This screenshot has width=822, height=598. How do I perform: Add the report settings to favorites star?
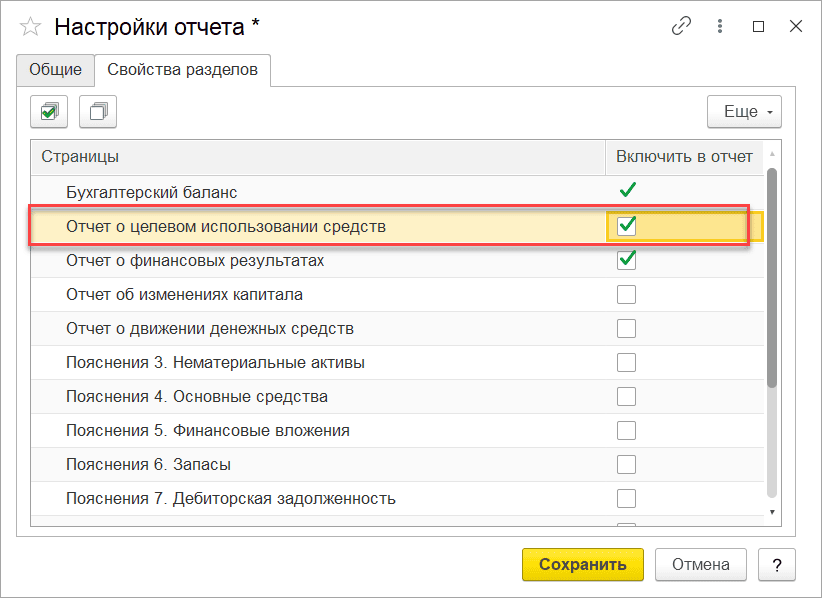(31, 27)
